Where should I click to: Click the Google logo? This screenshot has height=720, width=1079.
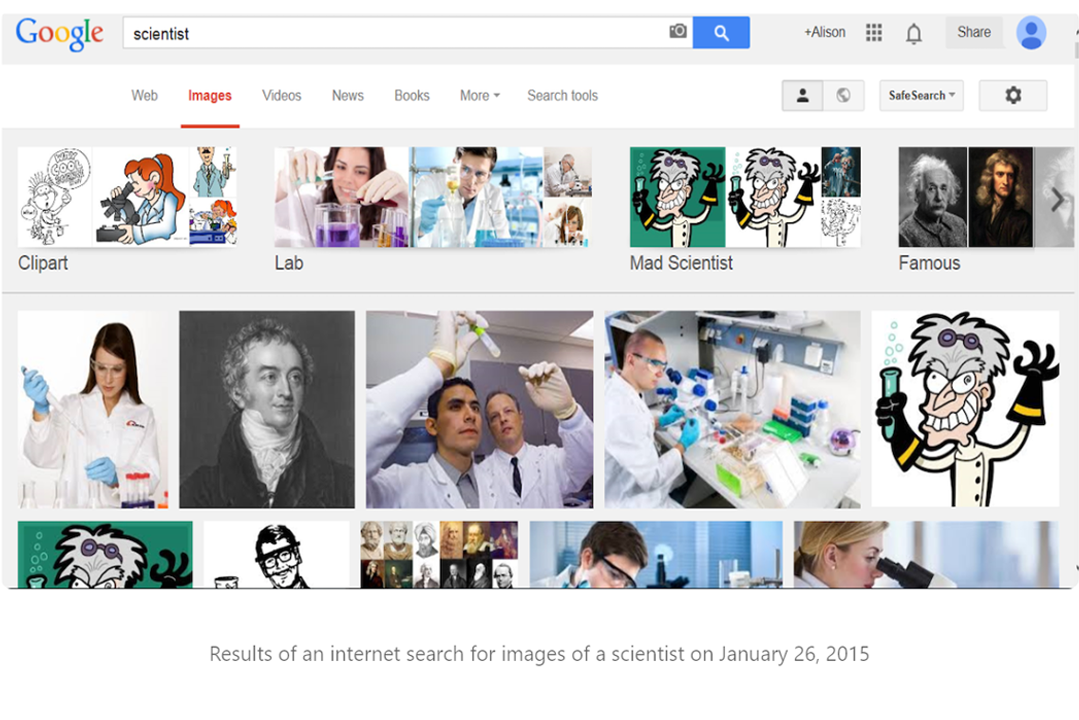point(60,34)
